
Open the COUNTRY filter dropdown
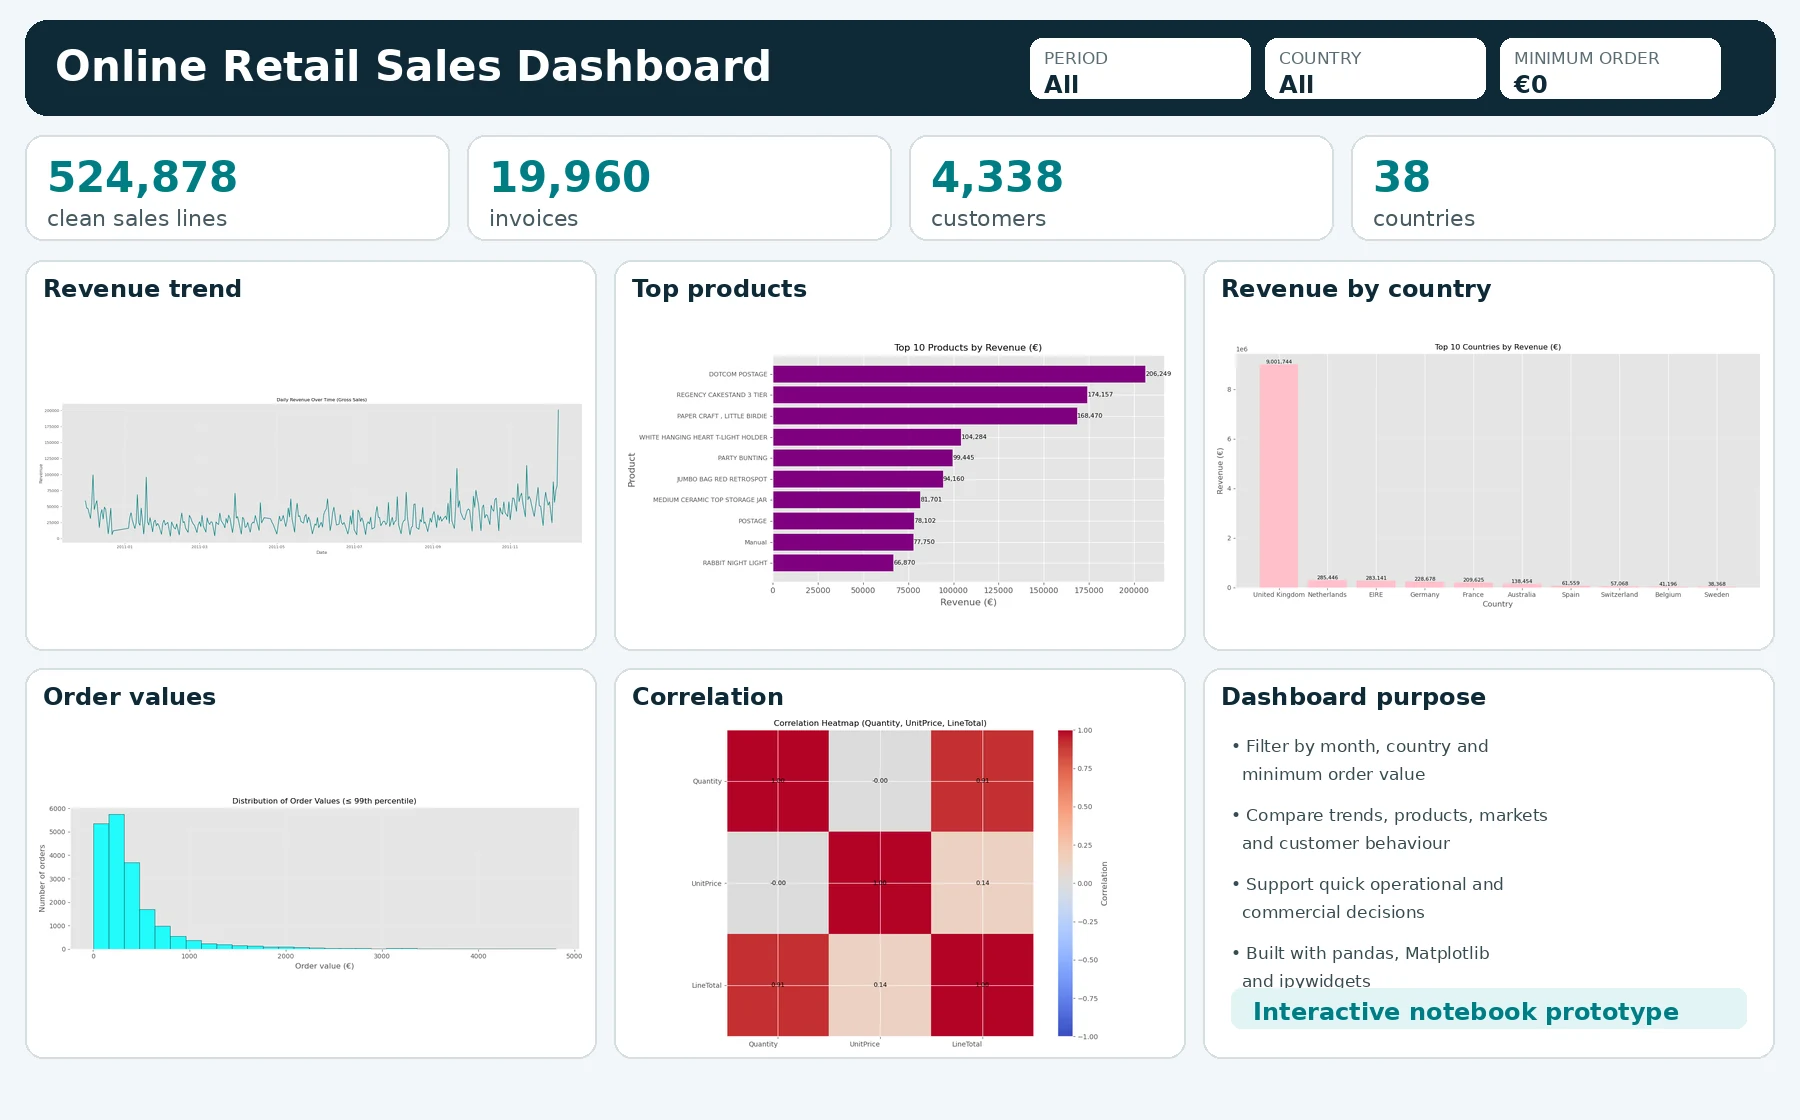pos(1375,69)
